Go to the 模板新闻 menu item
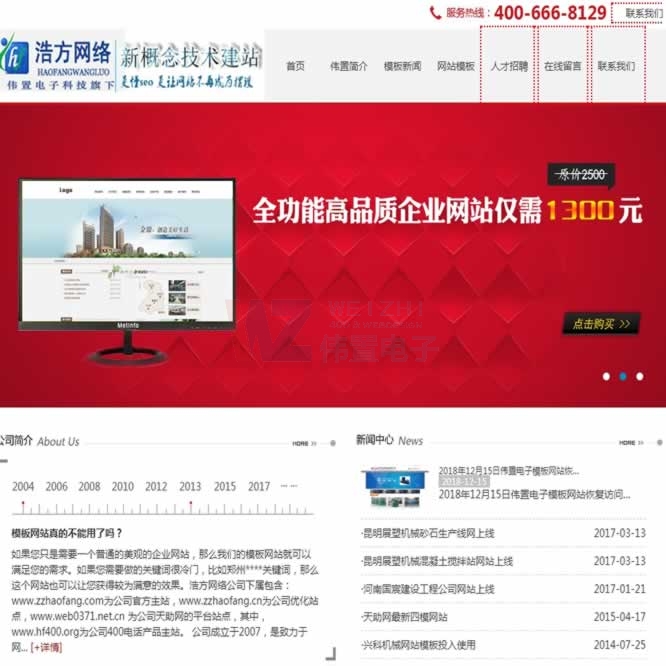 pos(402,66)
